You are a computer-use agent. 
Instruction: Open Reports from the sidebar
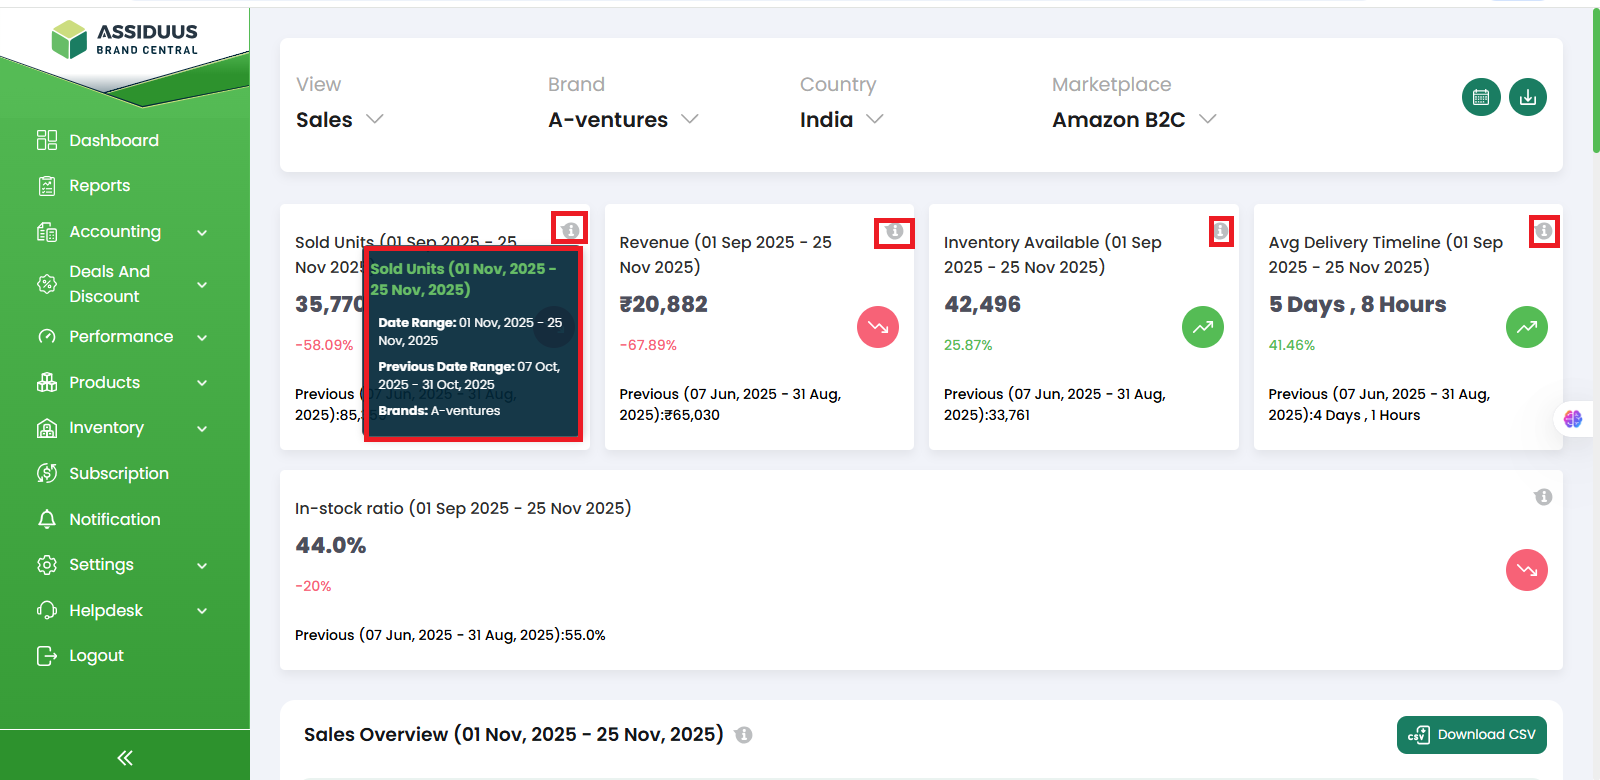(99, 186)
